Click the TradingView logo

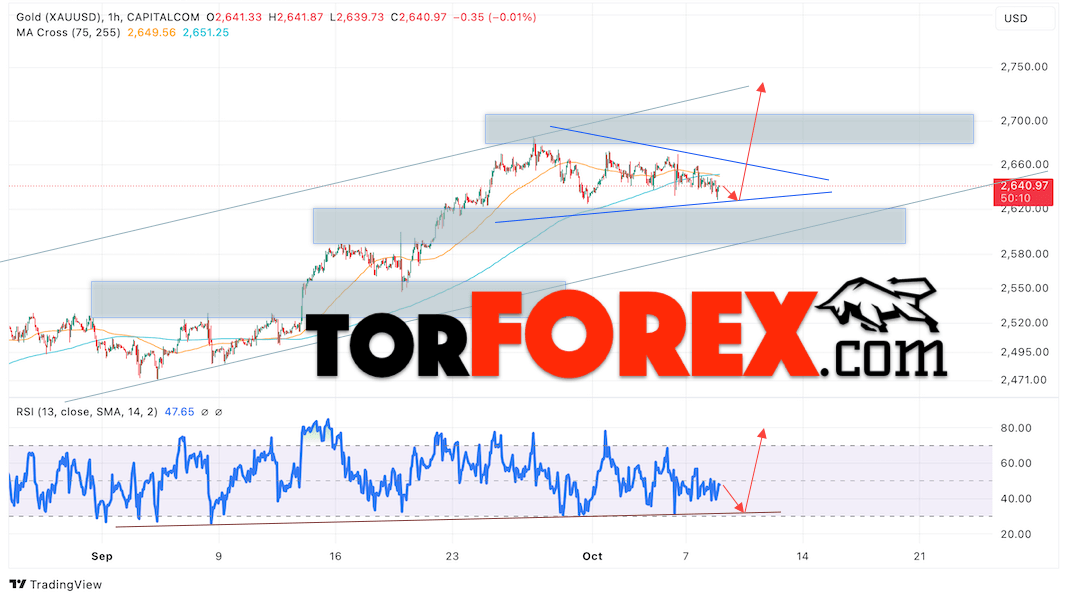(x=56, y=584)
